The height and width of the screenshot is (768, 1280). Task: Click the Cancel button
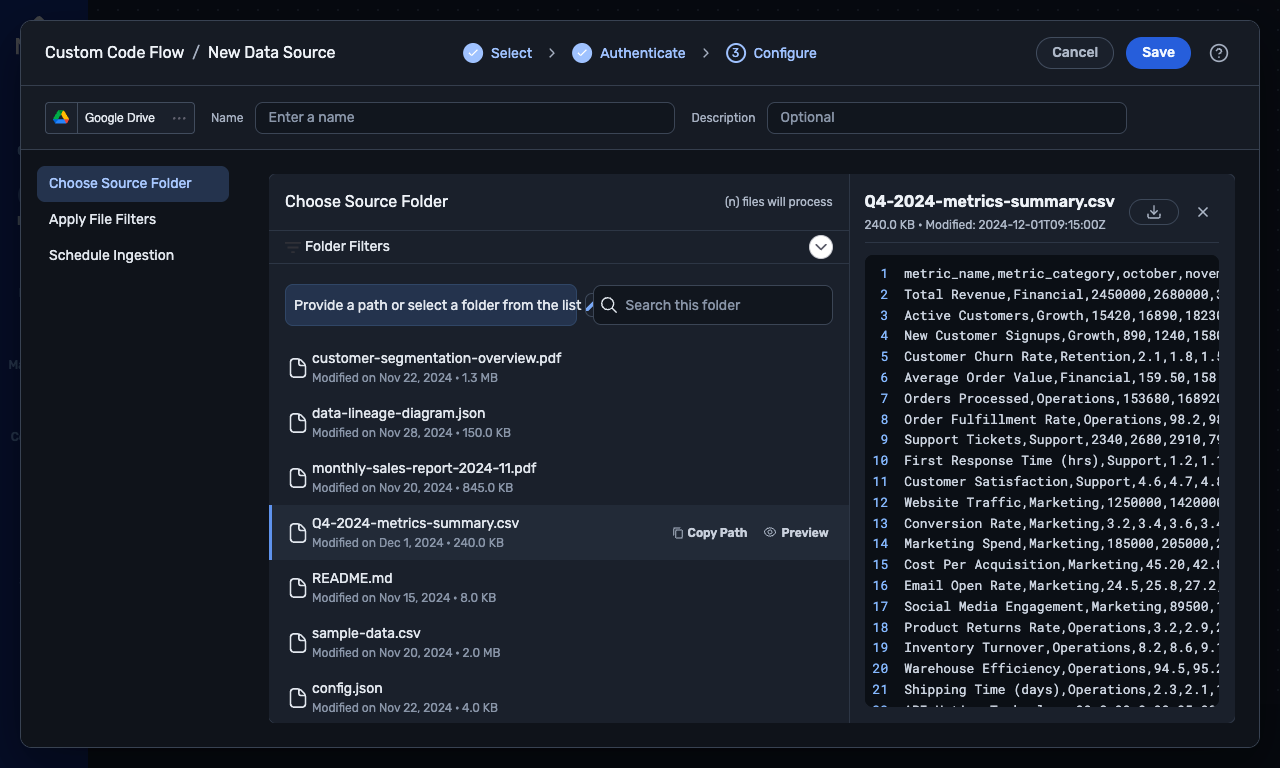pyautogui.click(x=1075, y=53)
